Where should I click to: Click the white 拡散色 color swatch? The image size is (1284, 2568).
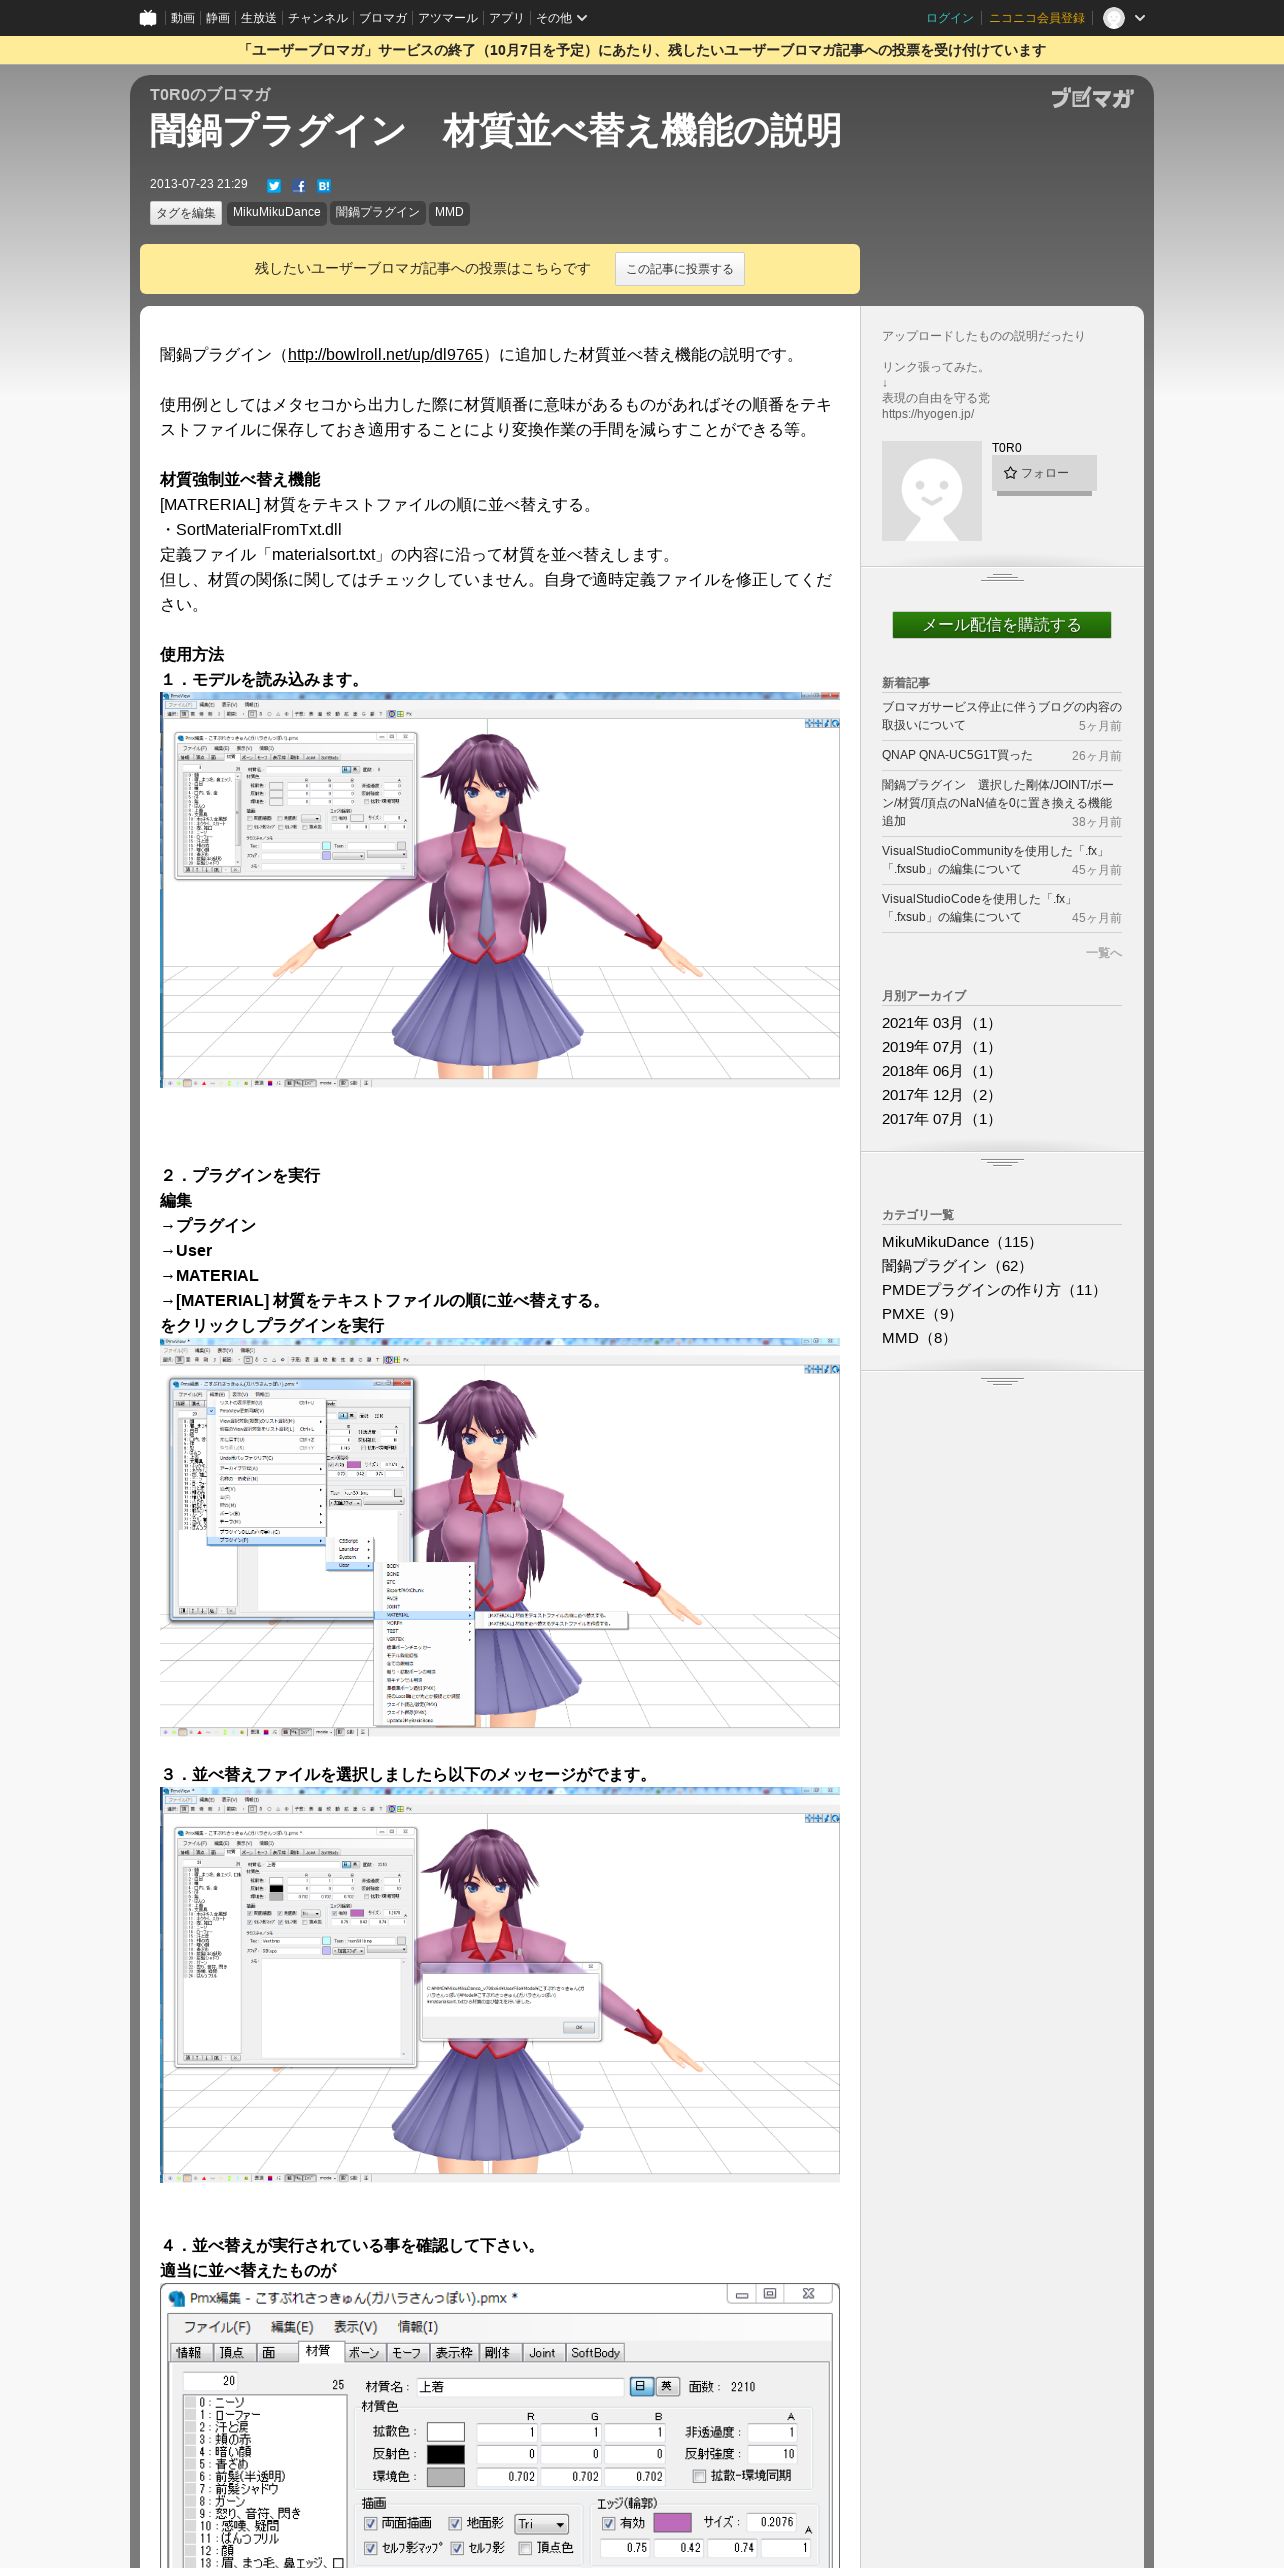pos(446,2432)
